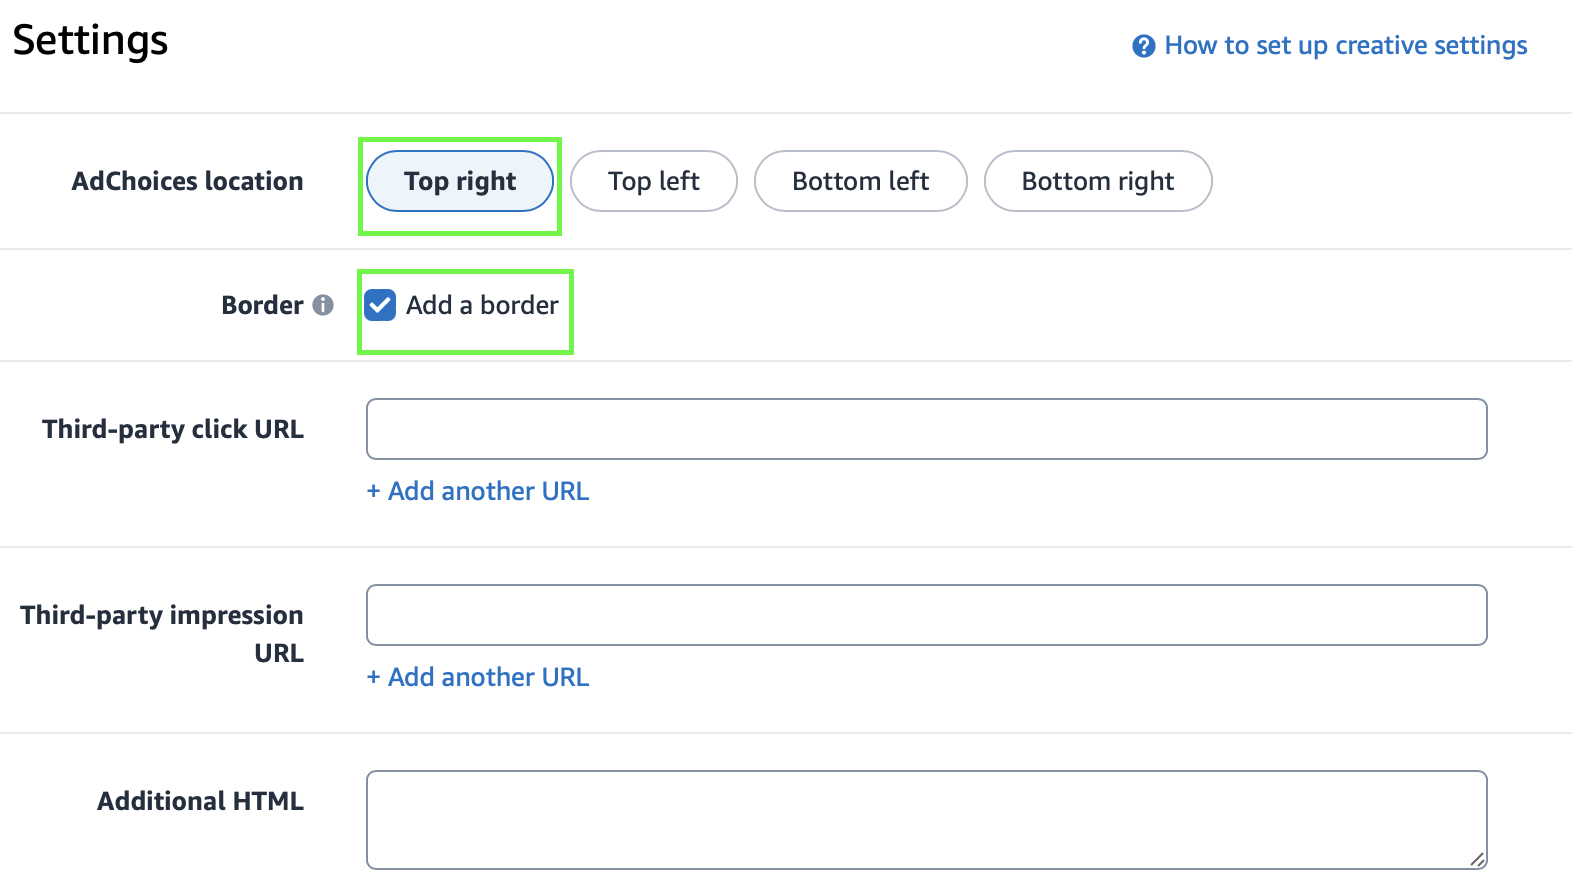Select Top right AdChoices location
This screenshot has width=1572, height=896.
pyautogui.click(x=460, y=181)
